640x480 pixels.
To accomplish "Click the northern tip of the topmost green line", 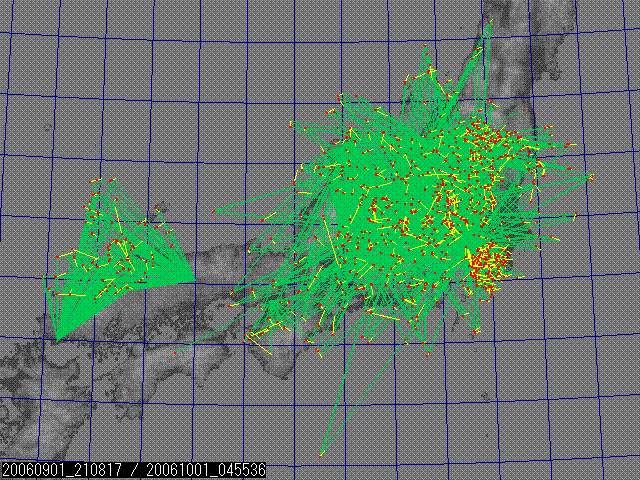I will pyautogui.click(x=490, y=25).
